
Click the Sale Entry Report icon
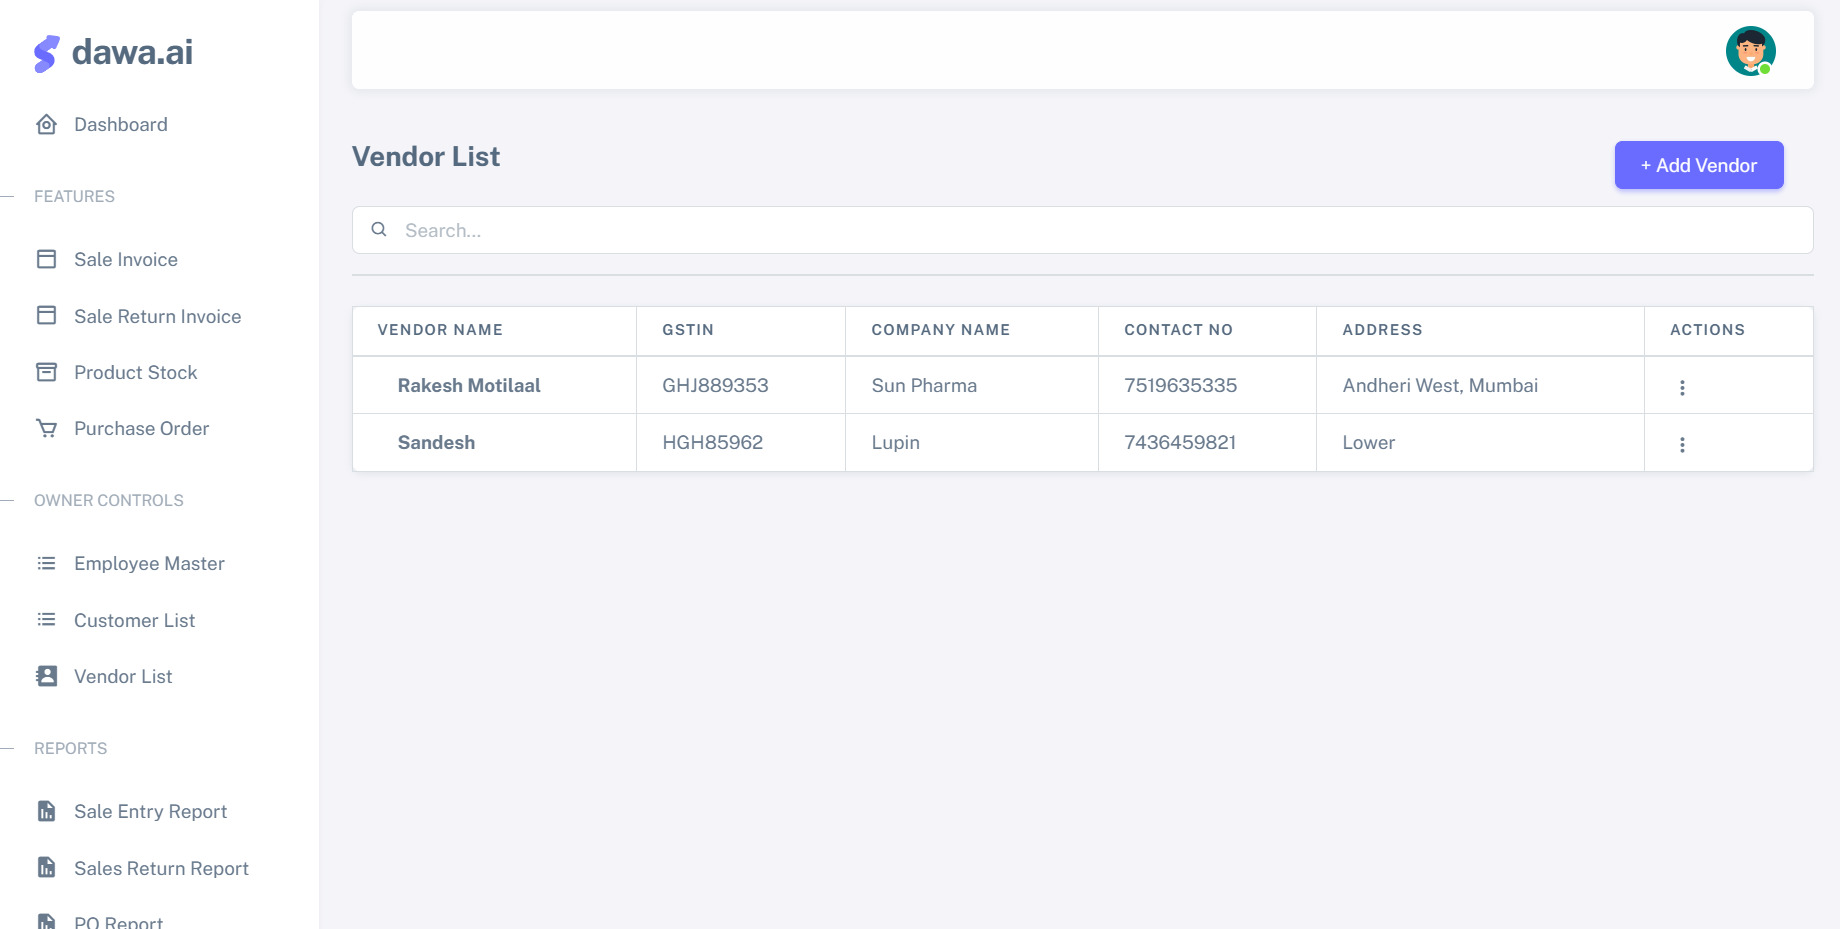pos(46,811)
